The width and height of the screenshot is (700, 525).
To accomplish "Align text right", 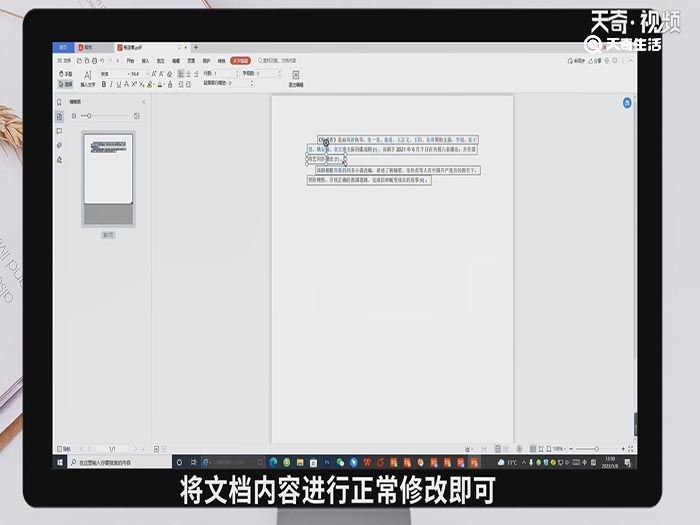I will (196, 74).
